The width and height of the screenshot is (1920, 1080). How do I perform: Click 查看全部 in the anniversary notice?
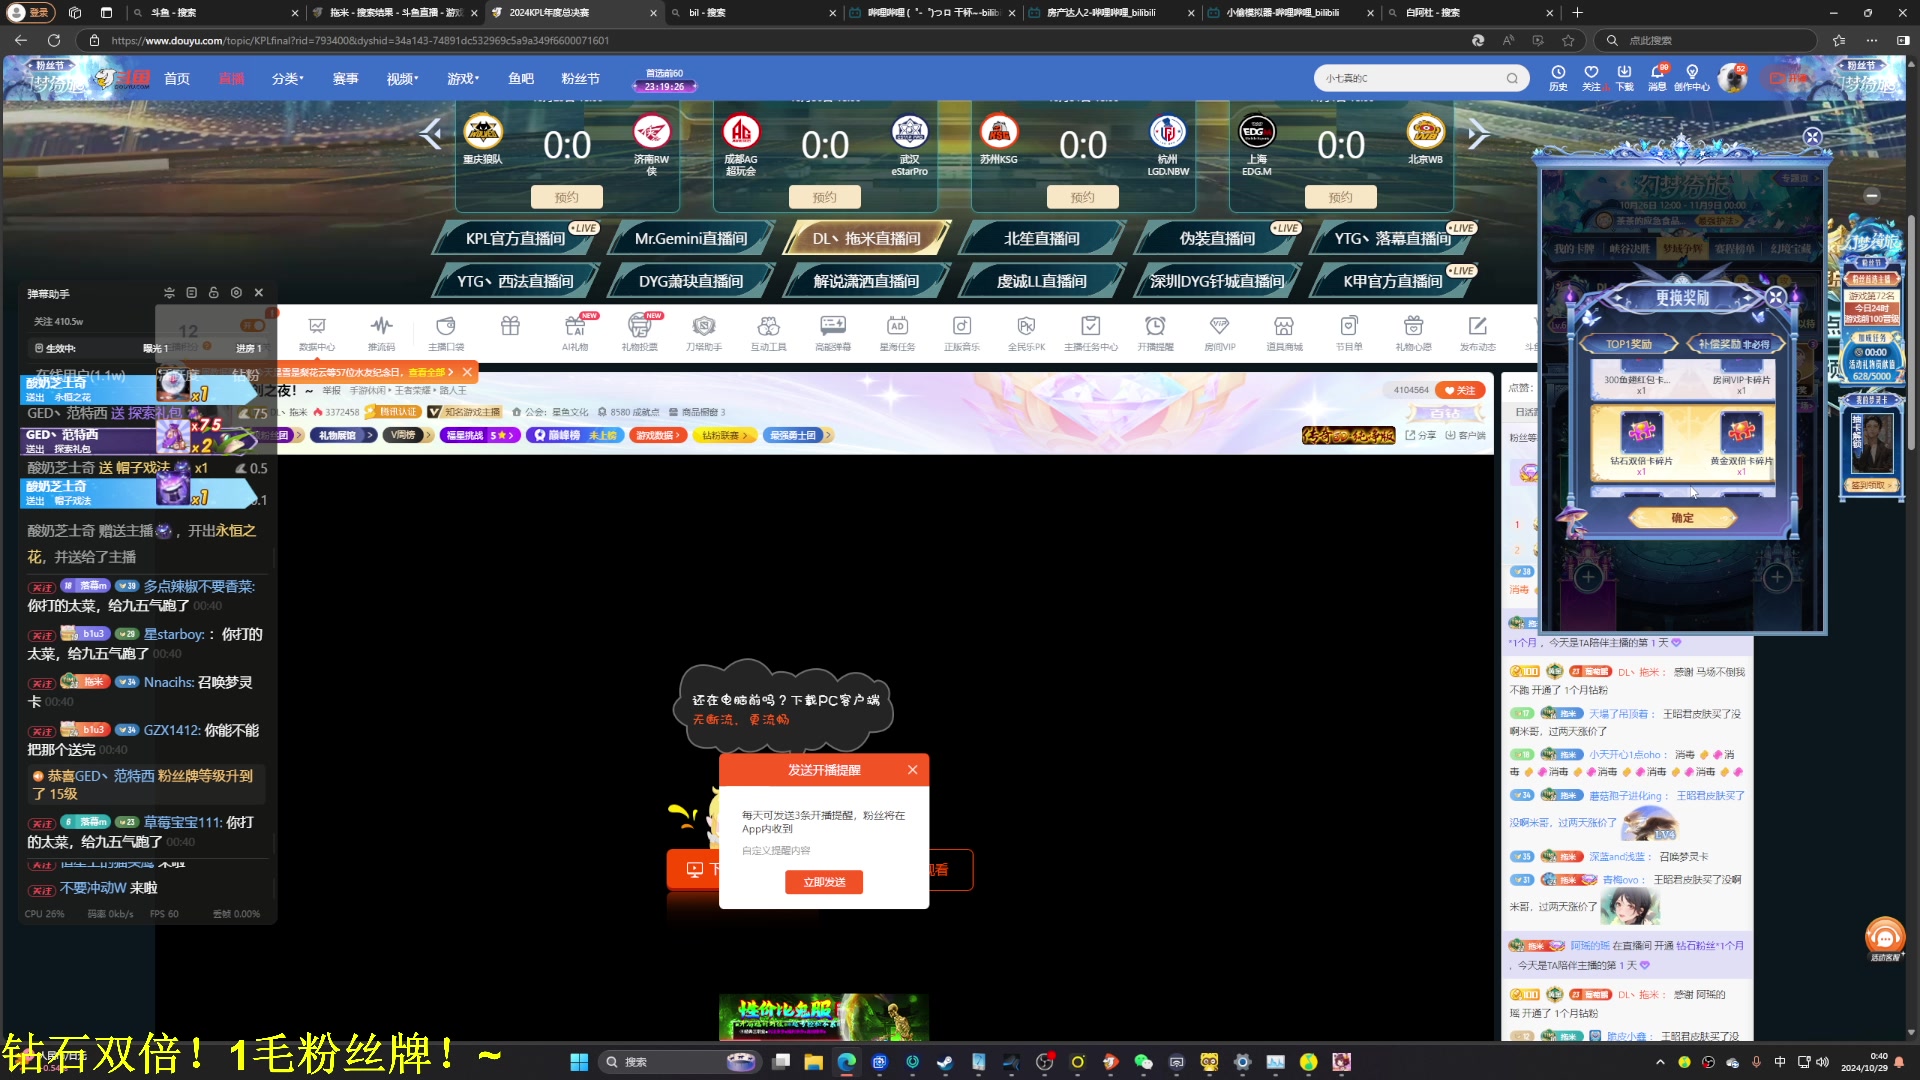[431, 372]
